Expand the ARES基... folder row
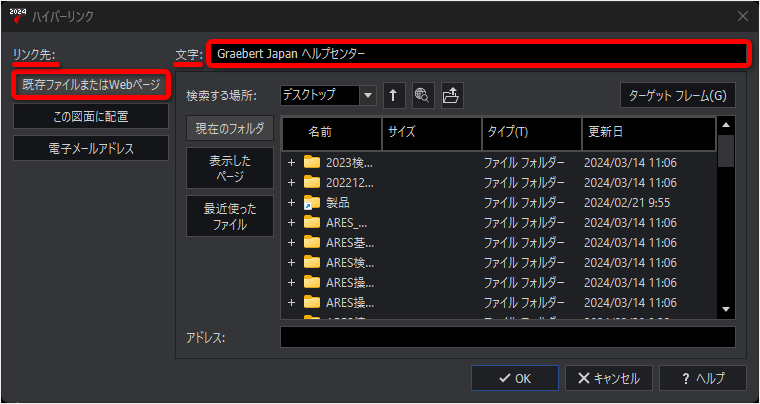 291,243
